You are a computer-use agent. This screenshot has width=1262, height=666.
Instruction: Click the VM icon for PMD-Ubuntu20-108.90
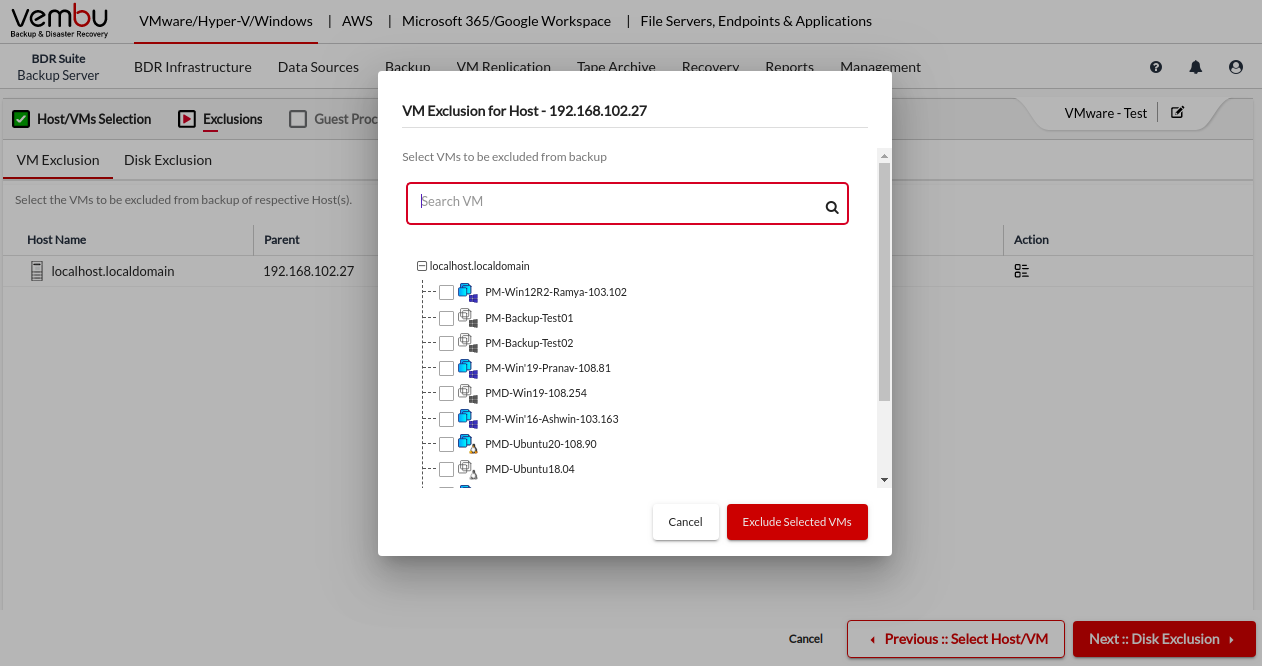pyautogui.click(x=467, y=444)
